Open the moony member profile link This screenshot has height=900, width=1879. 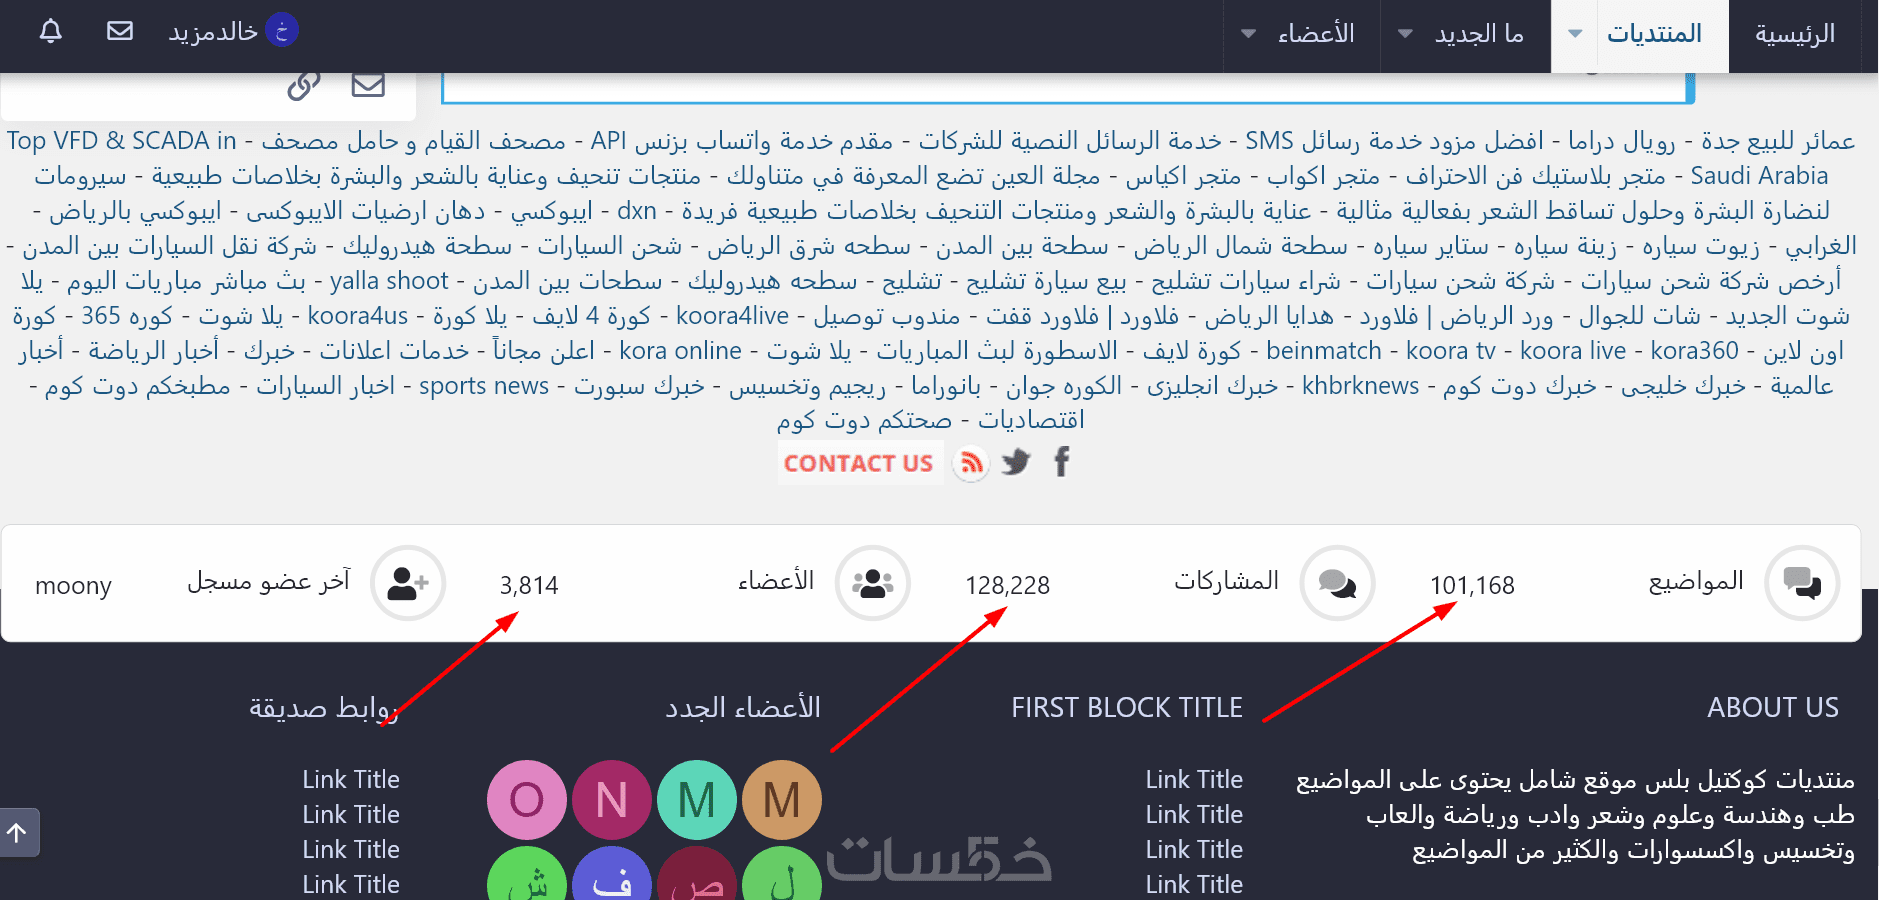pyautogui.click(x=73, y=585)
